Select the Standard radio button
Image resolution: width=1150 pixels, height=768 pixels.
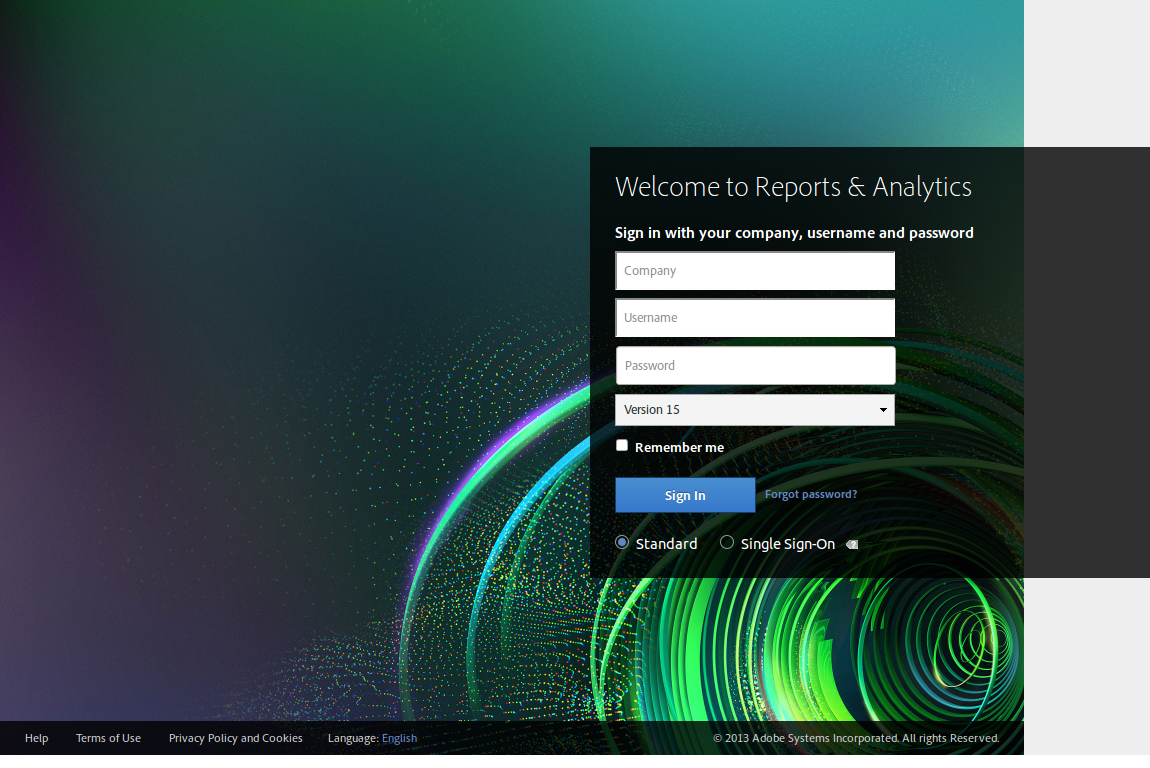point(622,543)
